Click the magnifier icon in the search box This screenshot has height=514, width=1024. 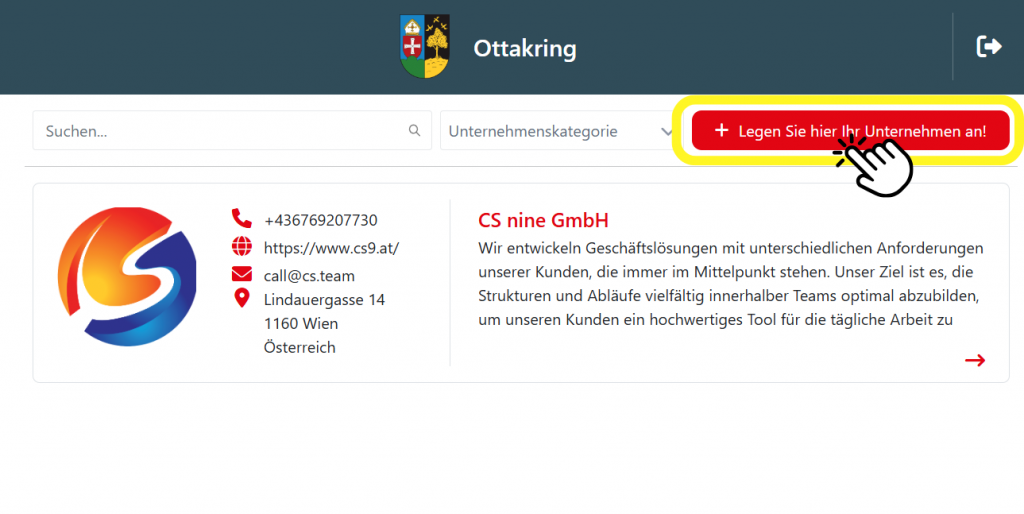pos(415,131)
